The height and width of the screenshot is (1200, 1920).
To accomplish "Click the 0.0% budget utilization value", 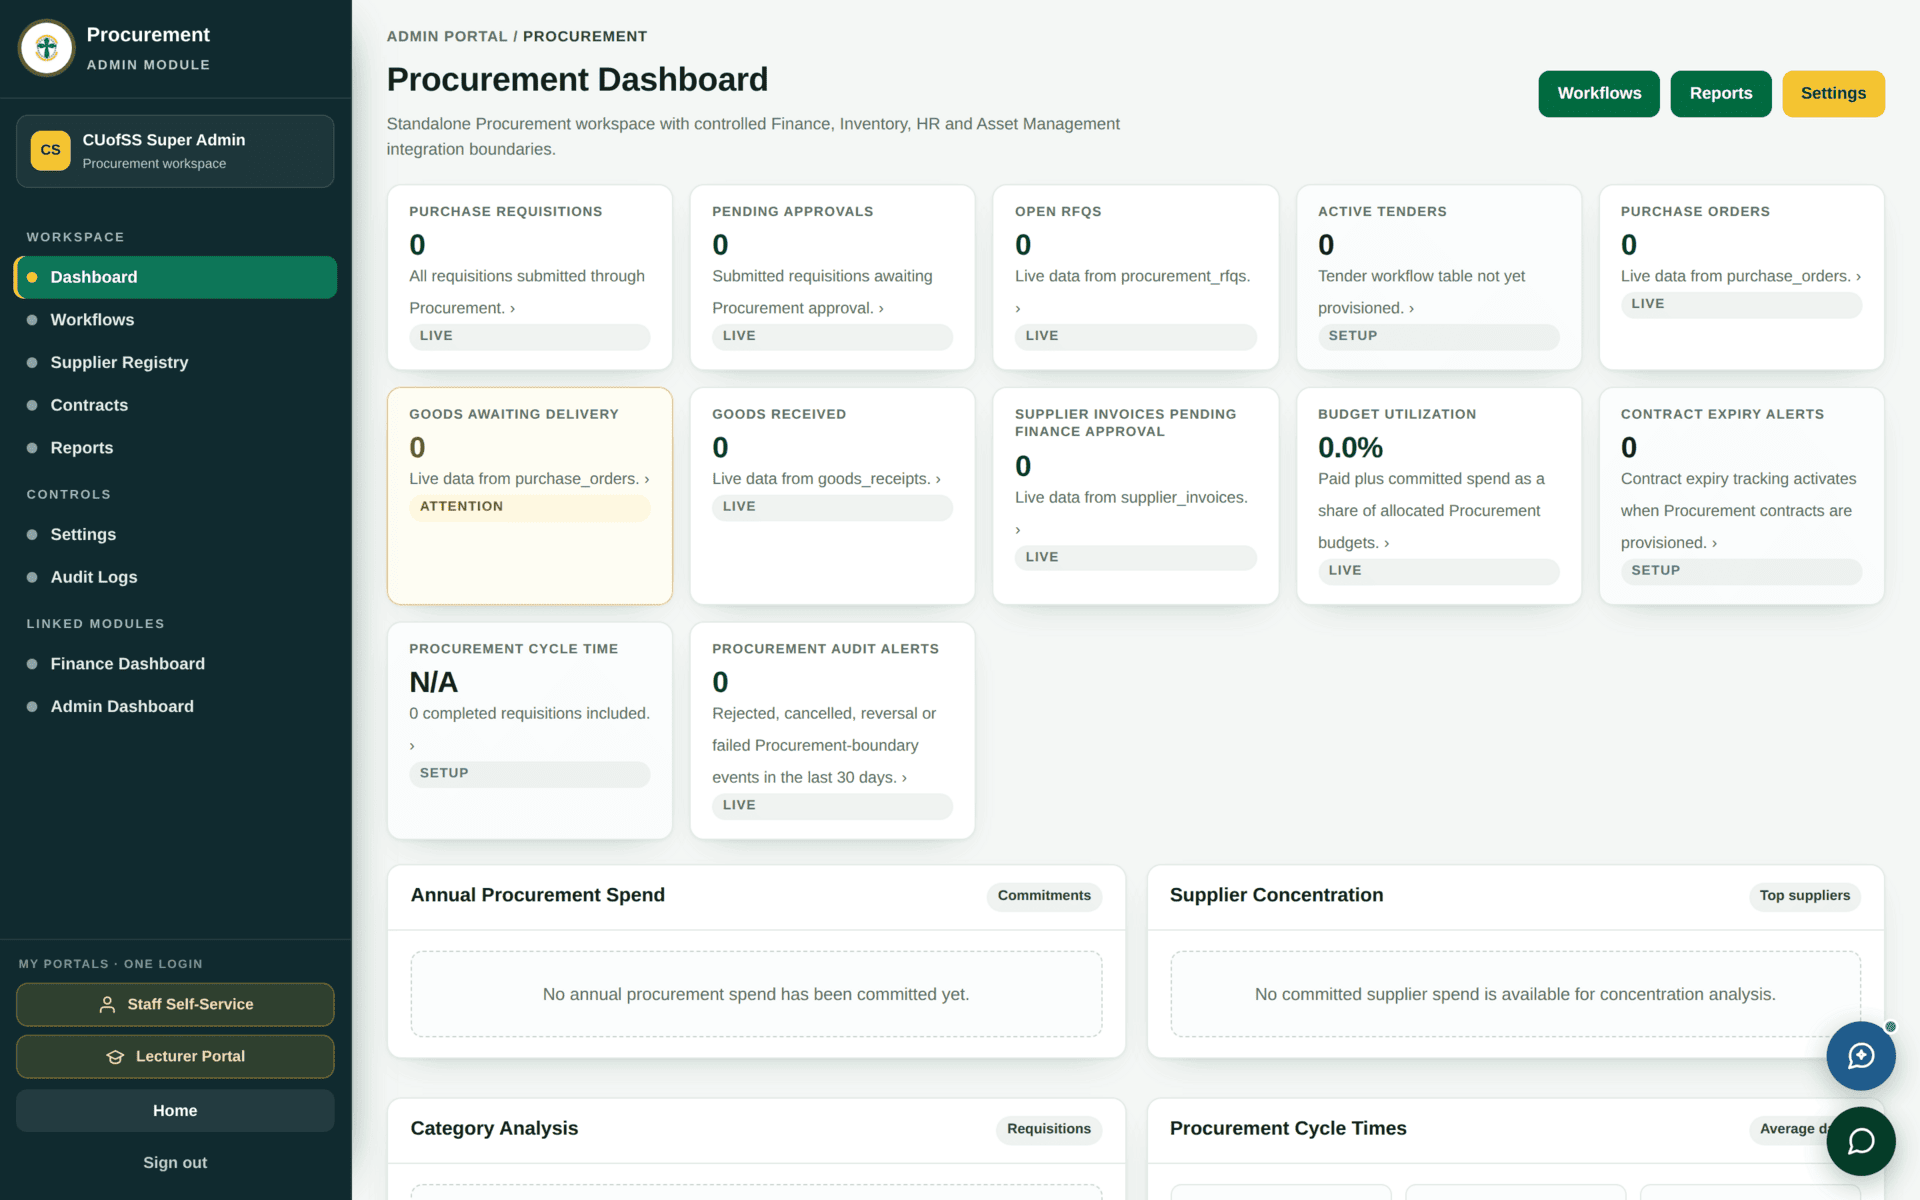I will click(x=1350, y=447).
